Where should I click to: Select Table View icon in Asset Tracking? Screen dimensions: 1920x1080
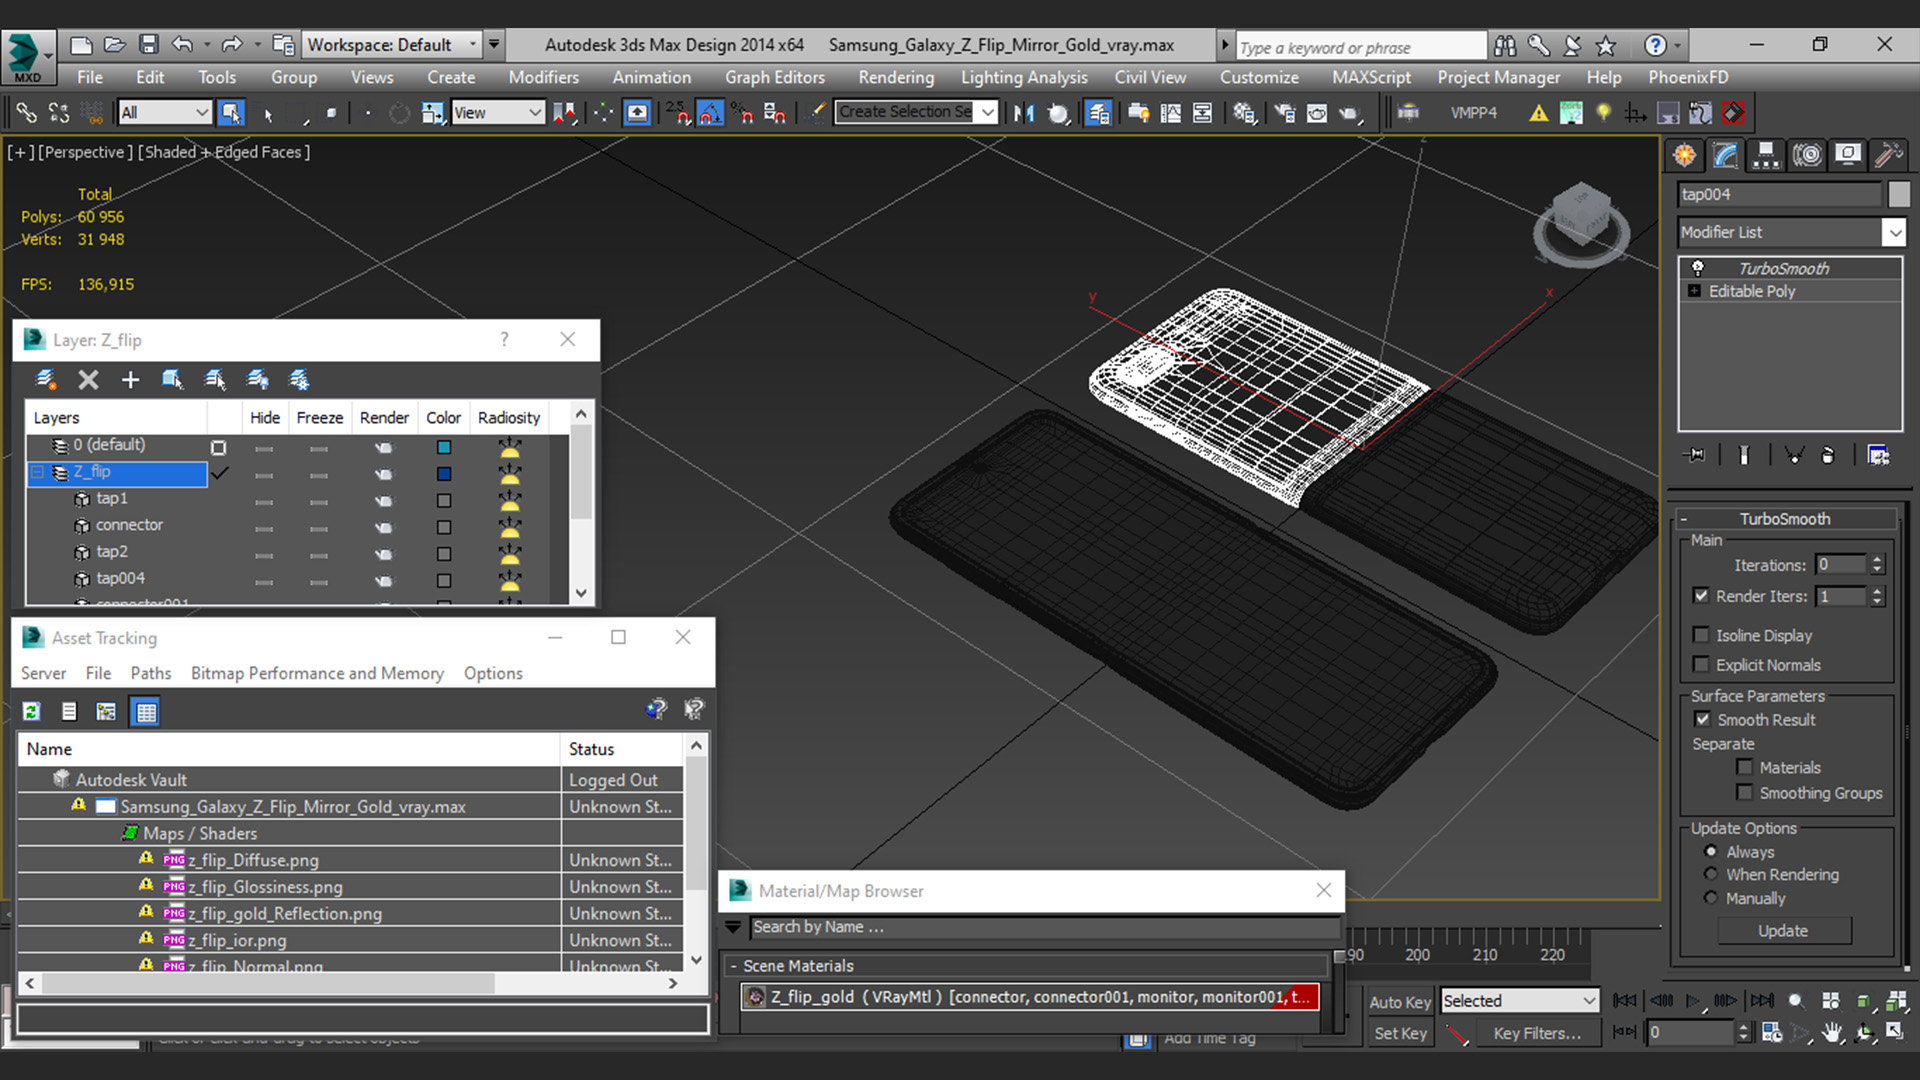pos(146,711)
